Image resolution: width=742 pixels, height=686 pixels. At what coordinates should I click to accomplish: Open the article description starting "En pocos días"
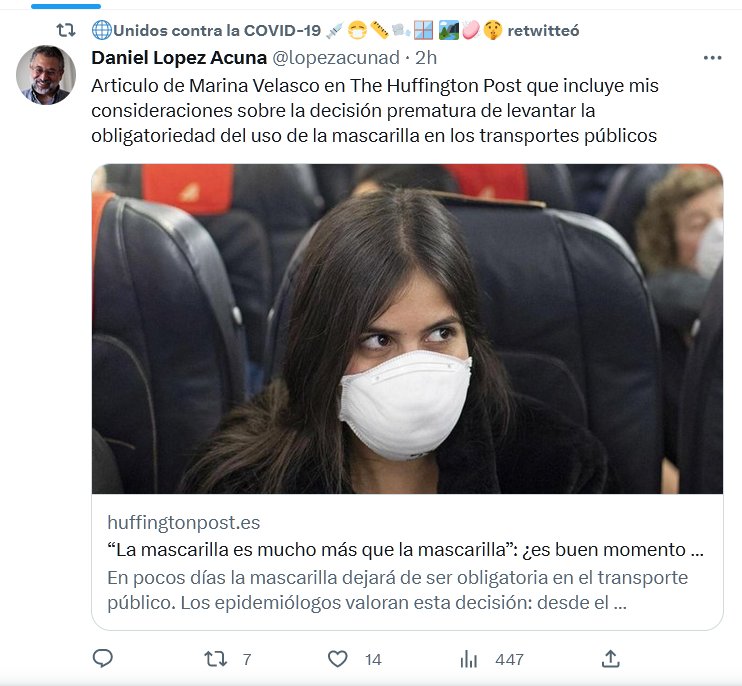[x=398, y=590]
